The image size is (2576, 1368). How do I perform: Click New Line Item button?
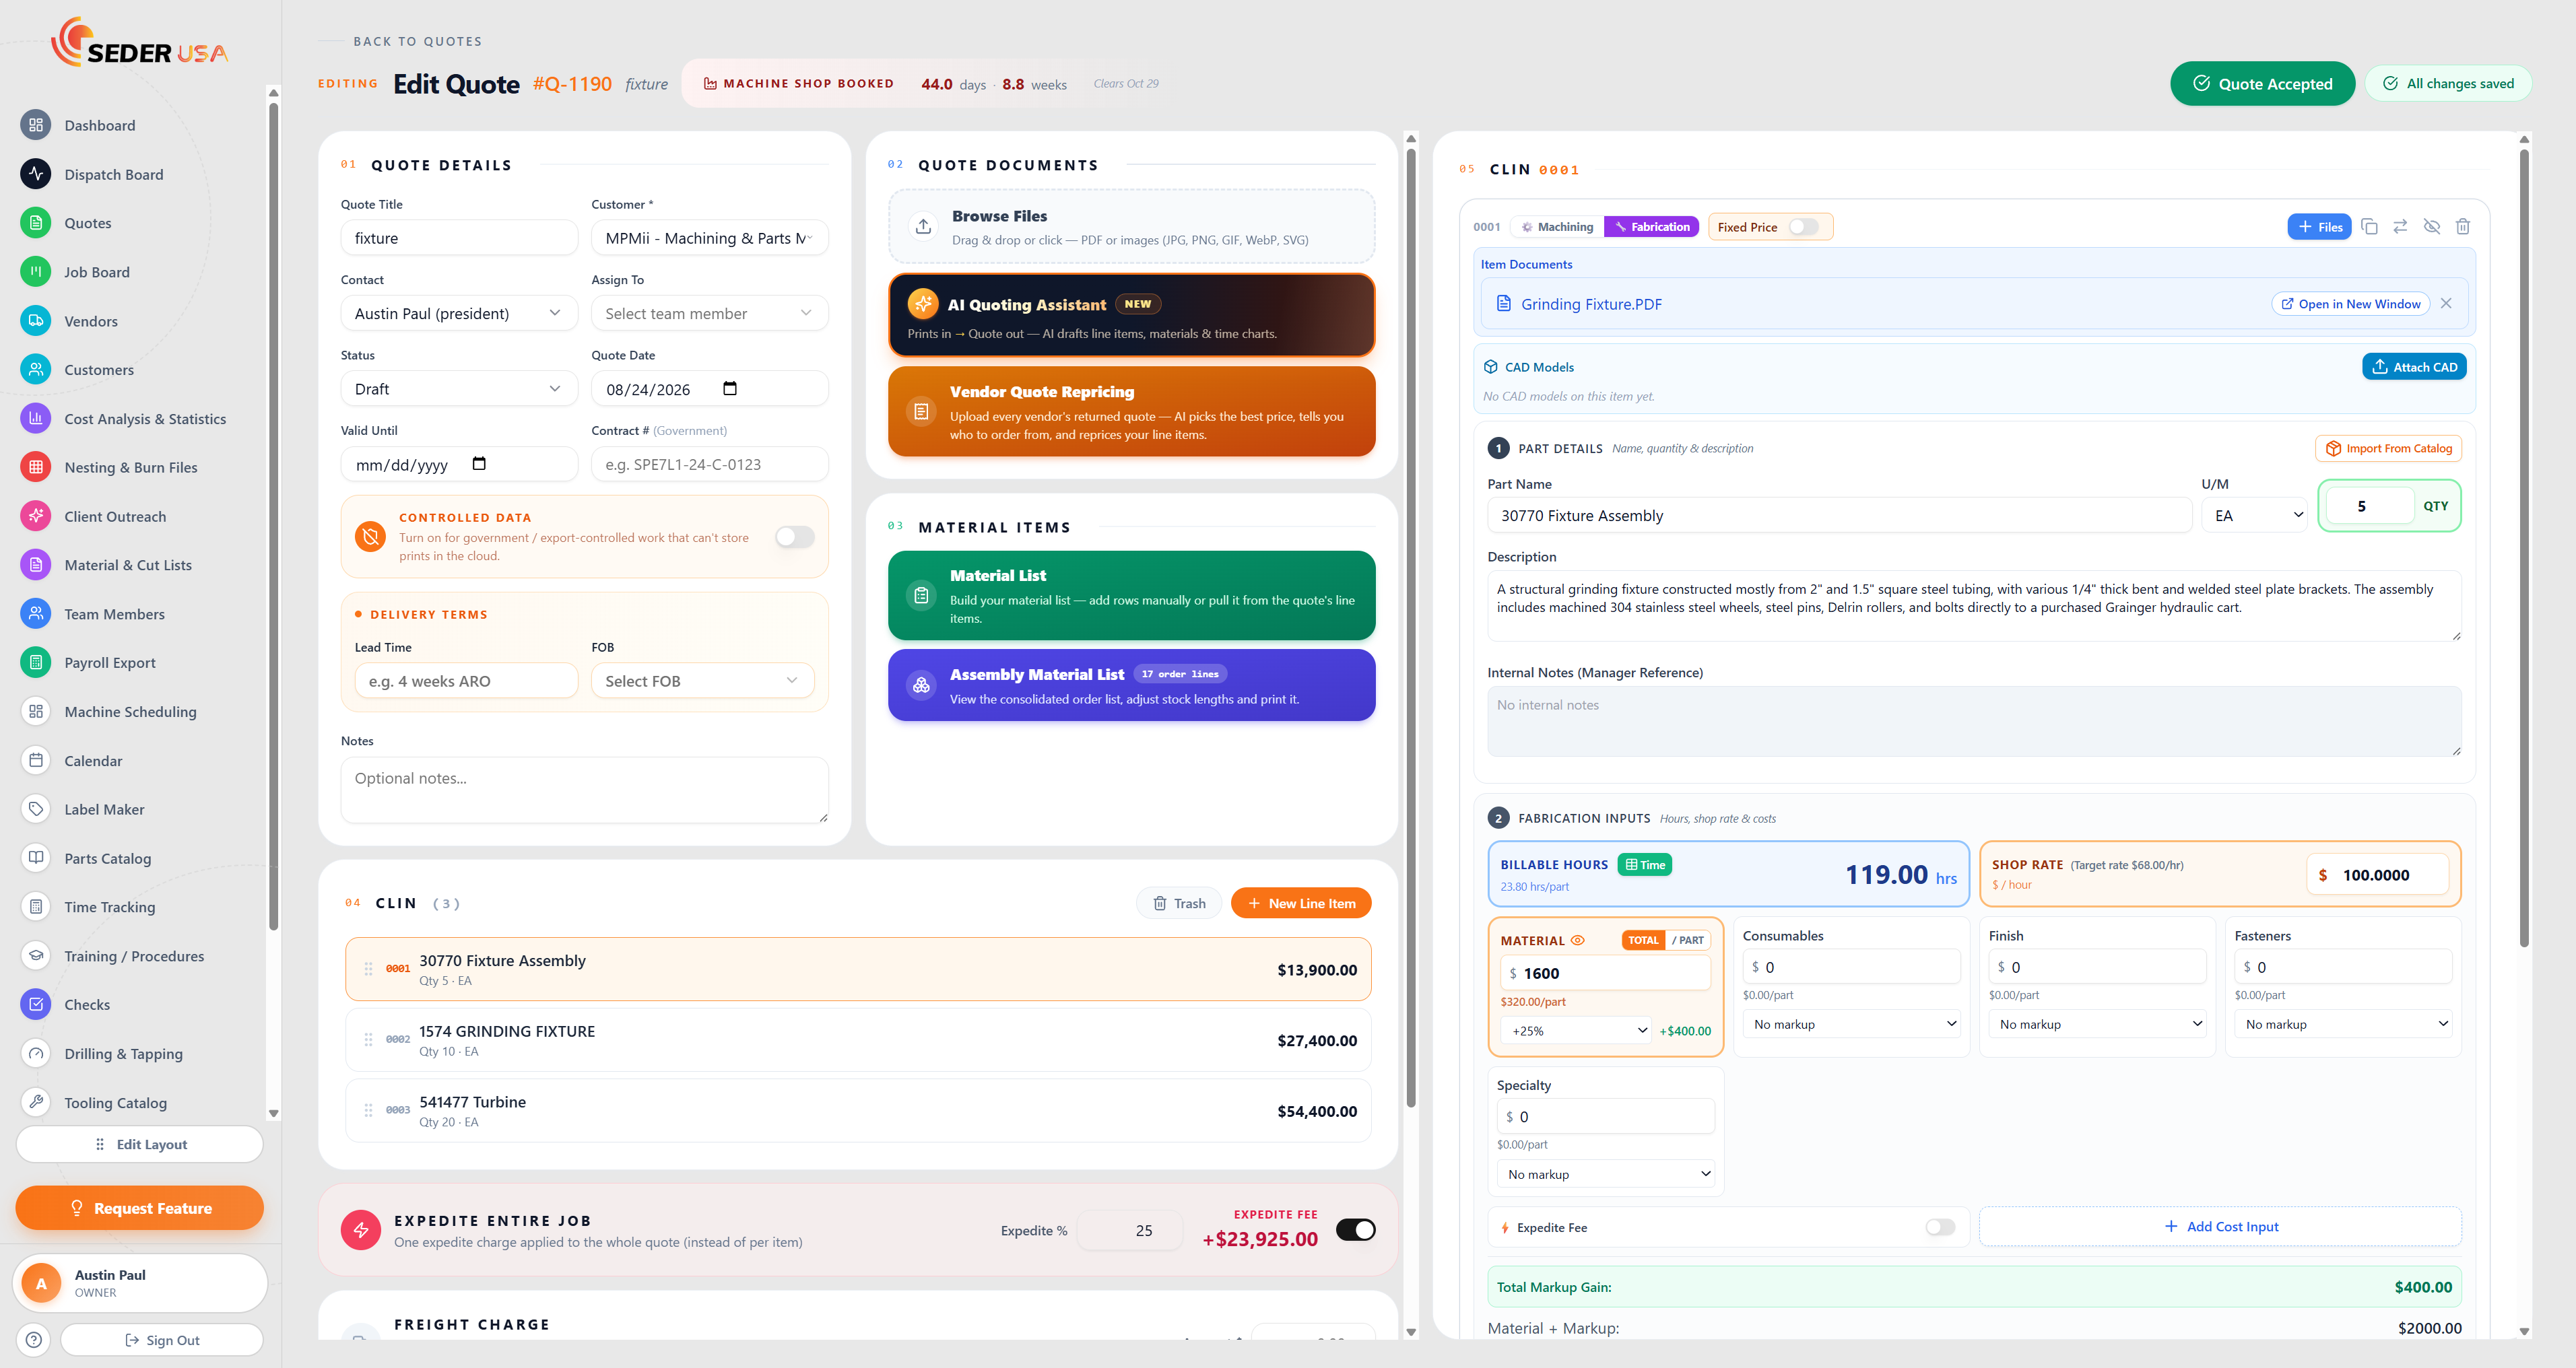[x=1301, y=903]
